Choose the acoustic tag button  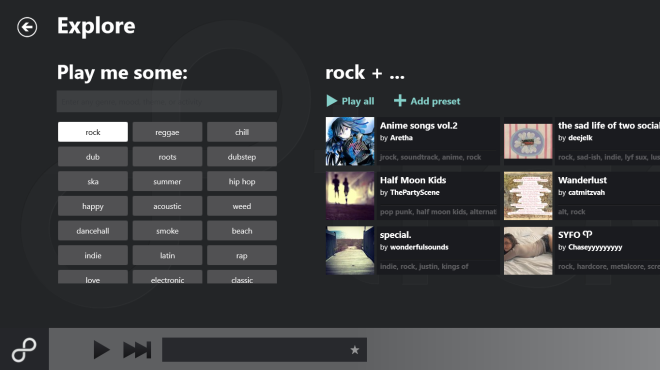(167, 206)
